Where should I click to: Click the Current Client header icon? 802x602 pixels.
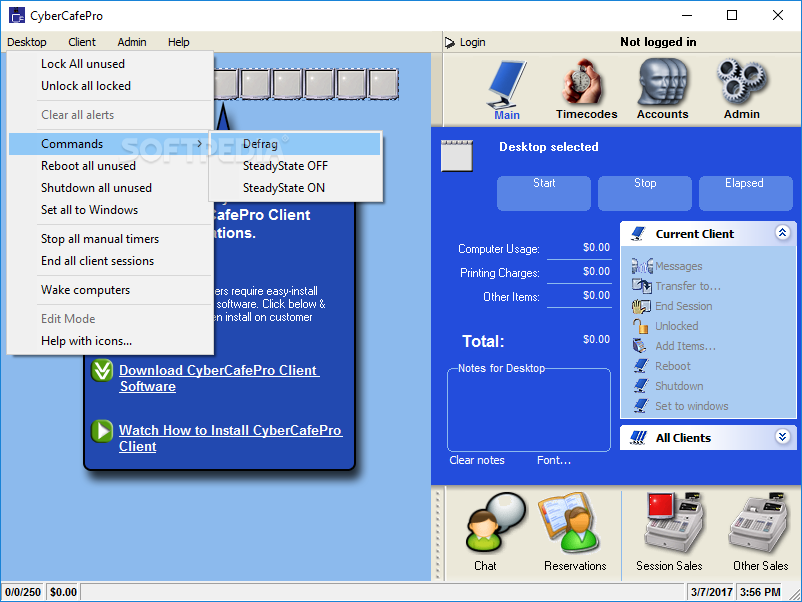click(638, 234)
